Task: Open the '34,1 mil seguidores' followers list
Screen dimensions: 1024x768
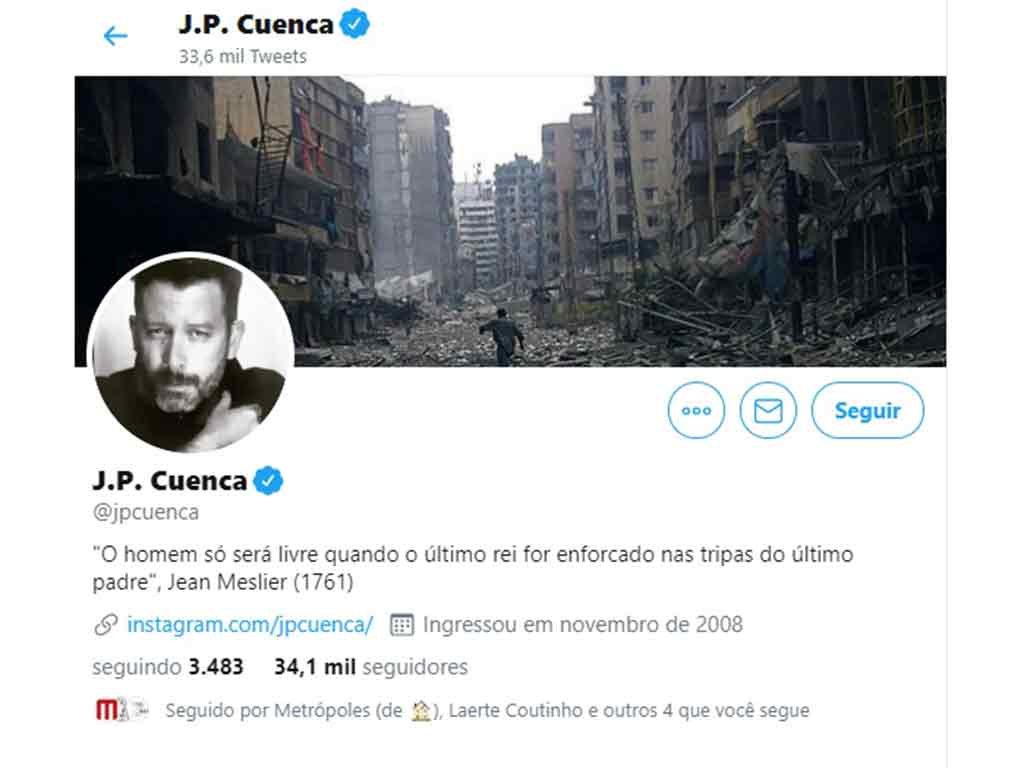Action: click(371, 666)
